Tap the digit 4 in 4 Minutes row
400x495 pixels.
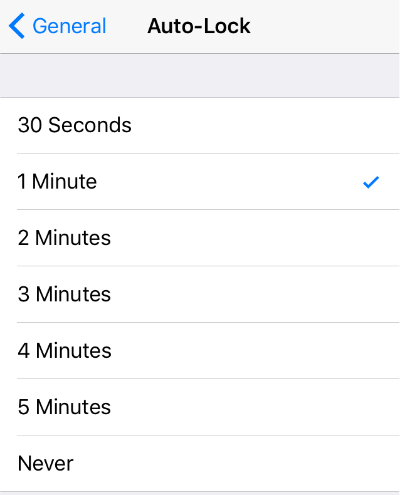tap(24, 351)
